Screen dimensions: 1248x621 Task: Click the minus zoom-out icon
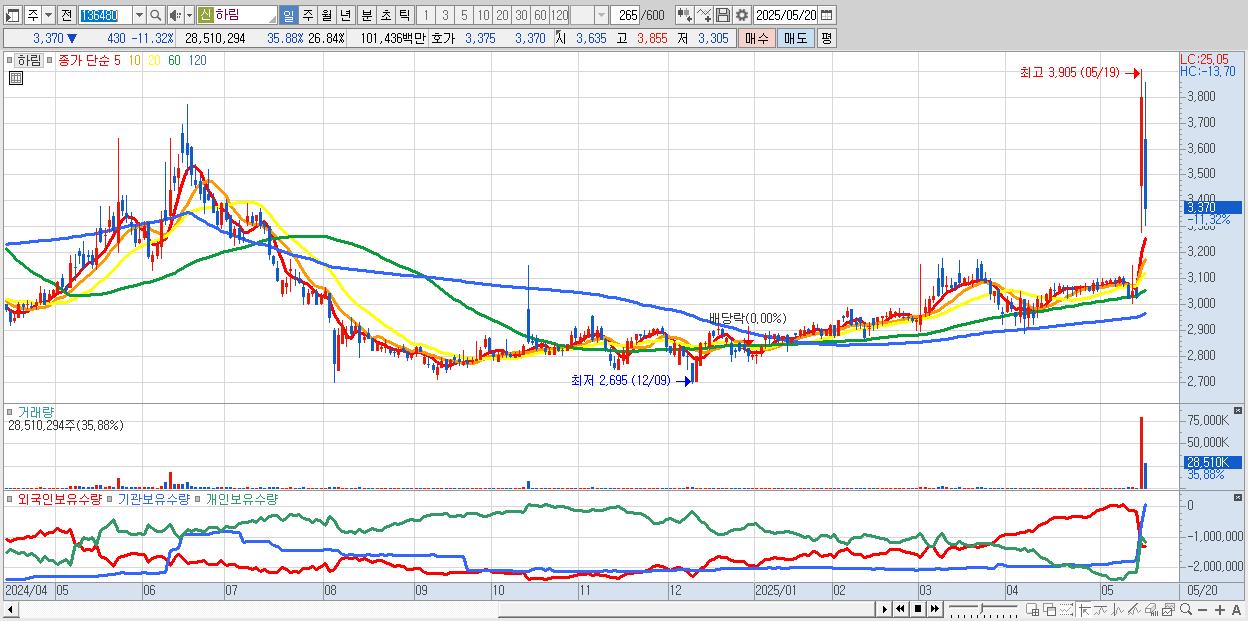tap(1203, 608)
